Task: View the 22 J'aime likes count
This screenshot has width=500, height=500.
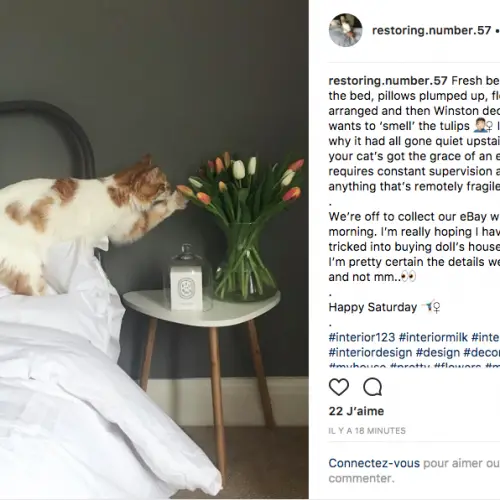Action: click(356, 411)
